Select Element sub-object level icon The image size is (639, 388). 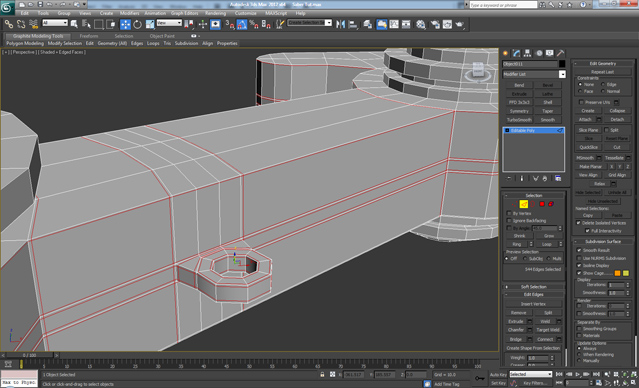tap(551, 204)
